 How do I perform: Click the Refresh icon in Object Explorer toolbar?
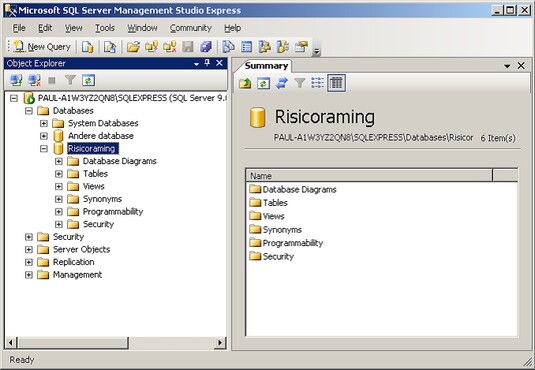[88, 81]
